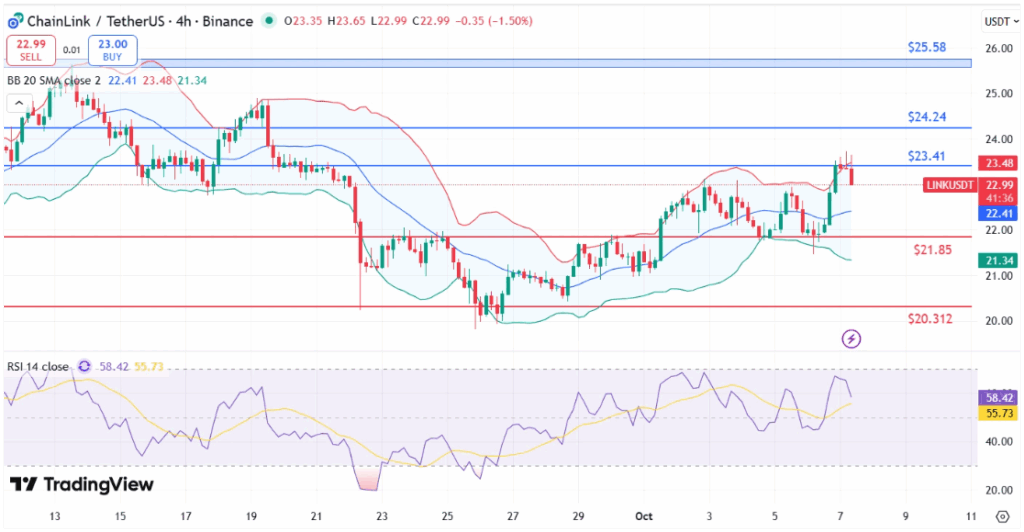Click the RSI refresh circular icon

pyautogui.click(x=84, y=367)
